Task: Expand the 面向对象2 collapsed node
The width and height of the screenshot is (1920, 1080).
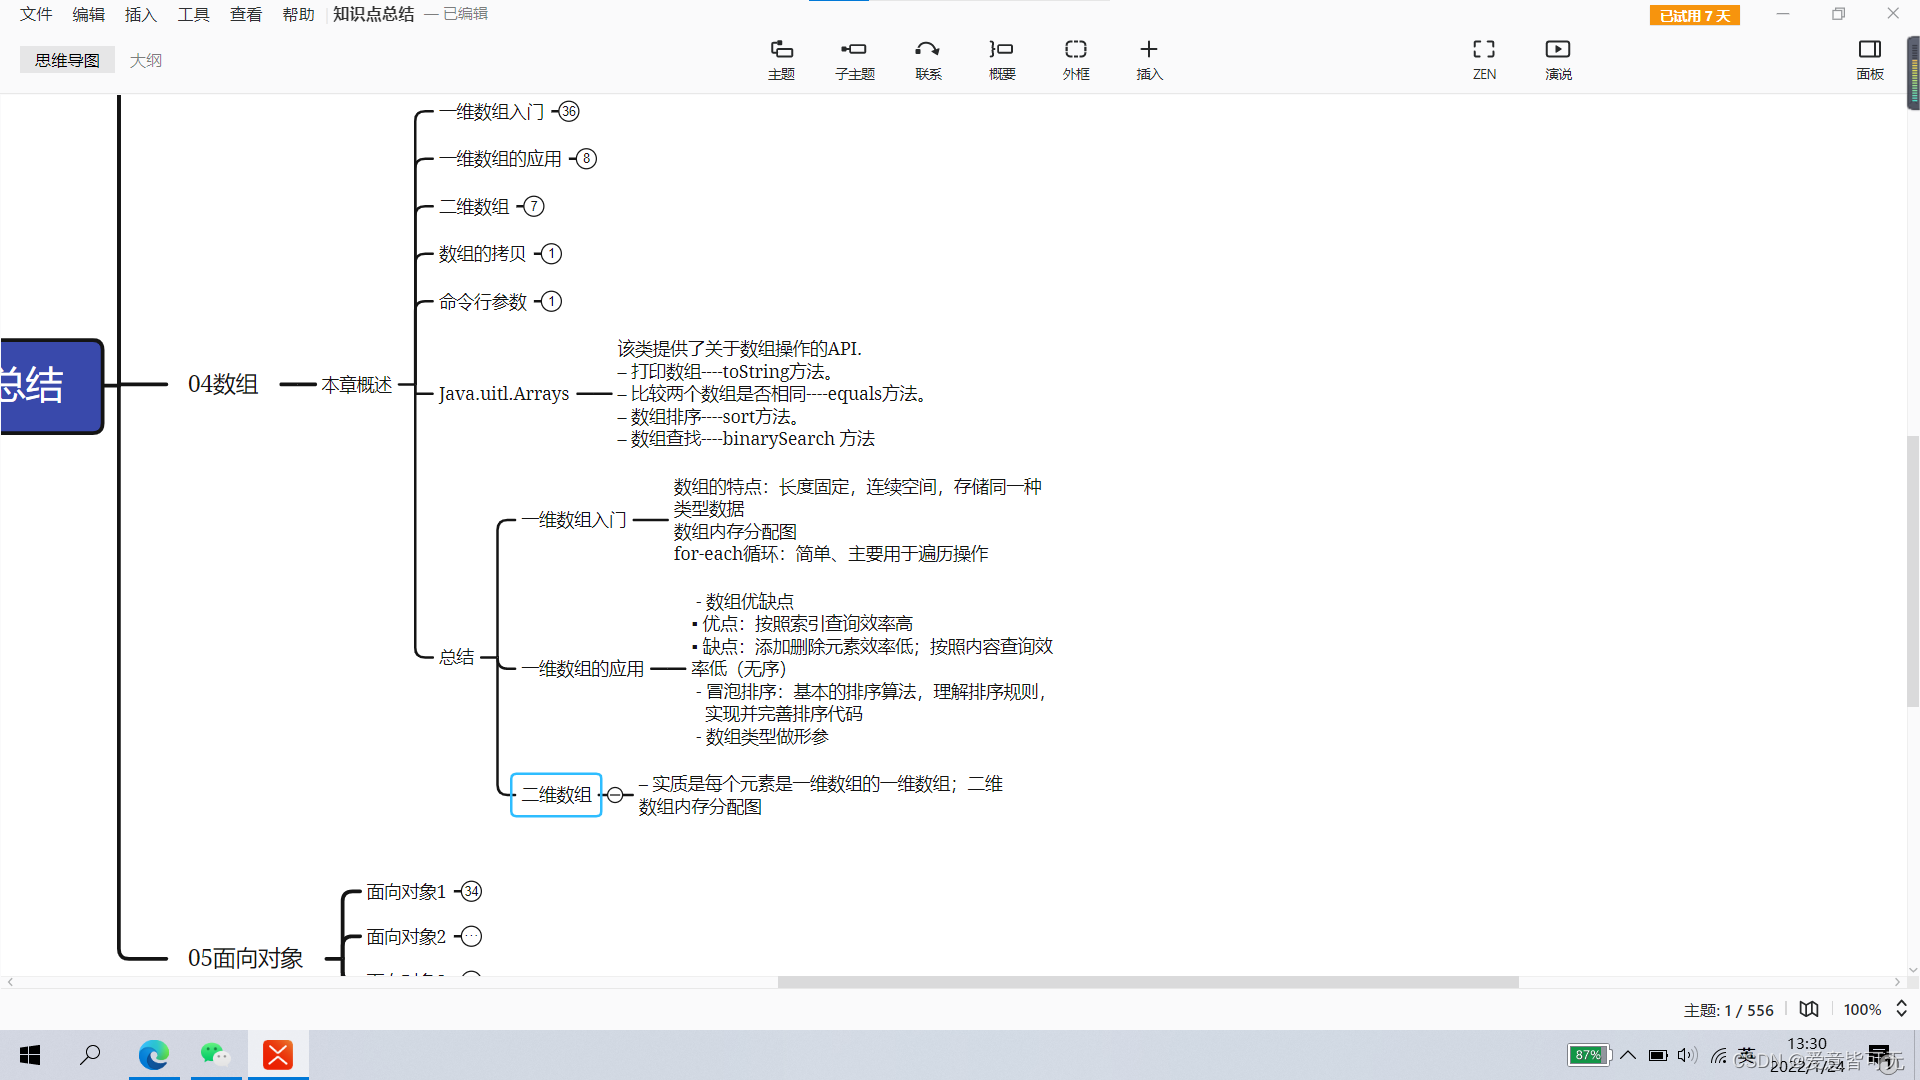Action: pyautogui.click(x=472, y=936)
